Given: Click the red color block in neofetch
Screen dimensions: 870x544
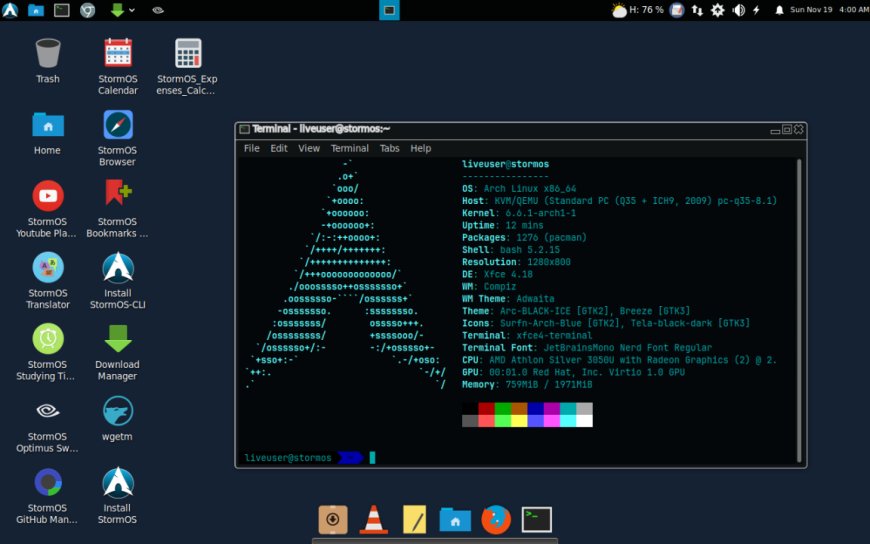Looking at the screenshot, I should (486, 409).
